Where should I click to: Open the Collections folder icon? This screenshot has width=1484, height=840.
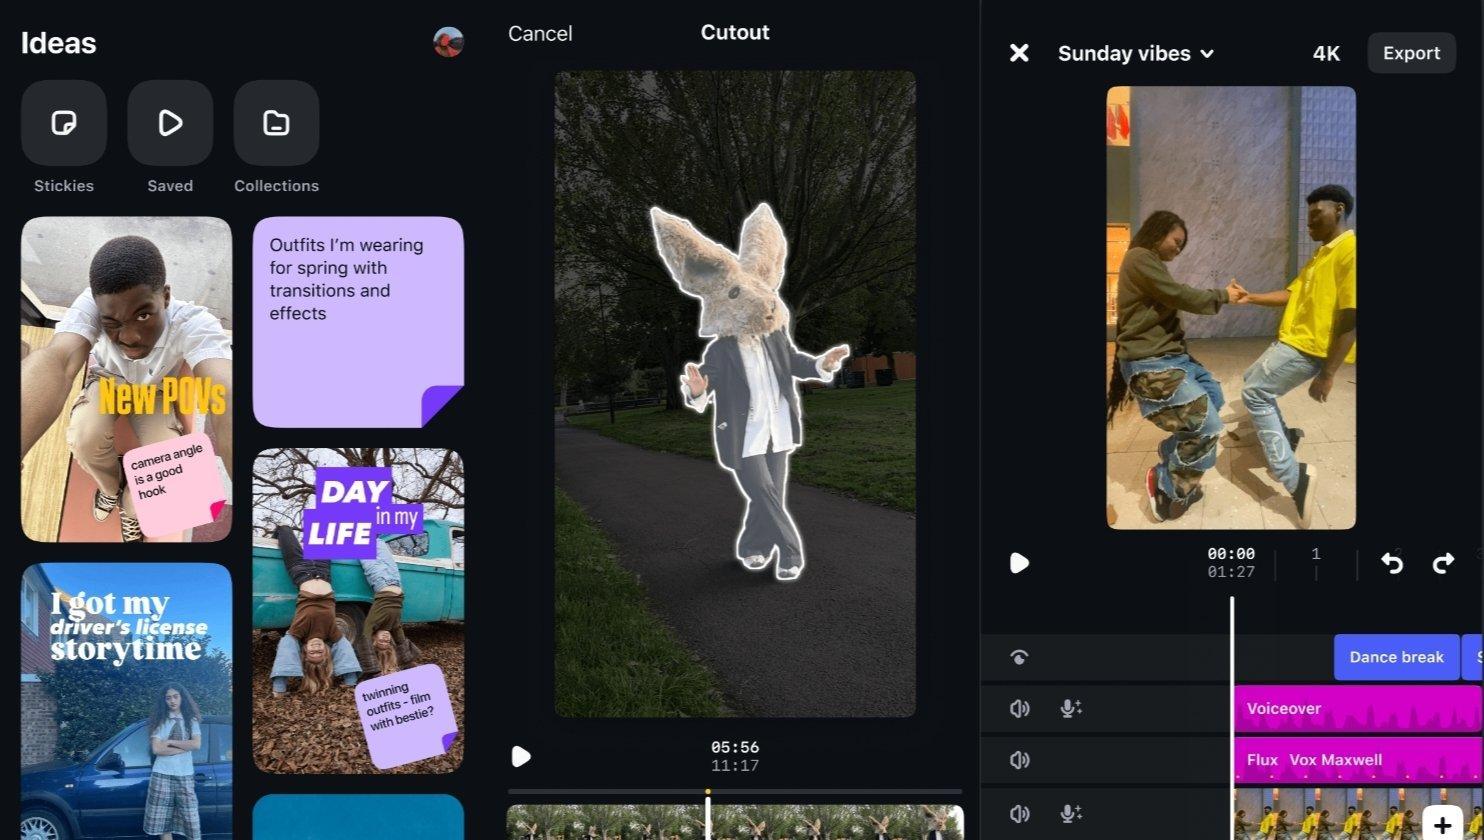276,123
